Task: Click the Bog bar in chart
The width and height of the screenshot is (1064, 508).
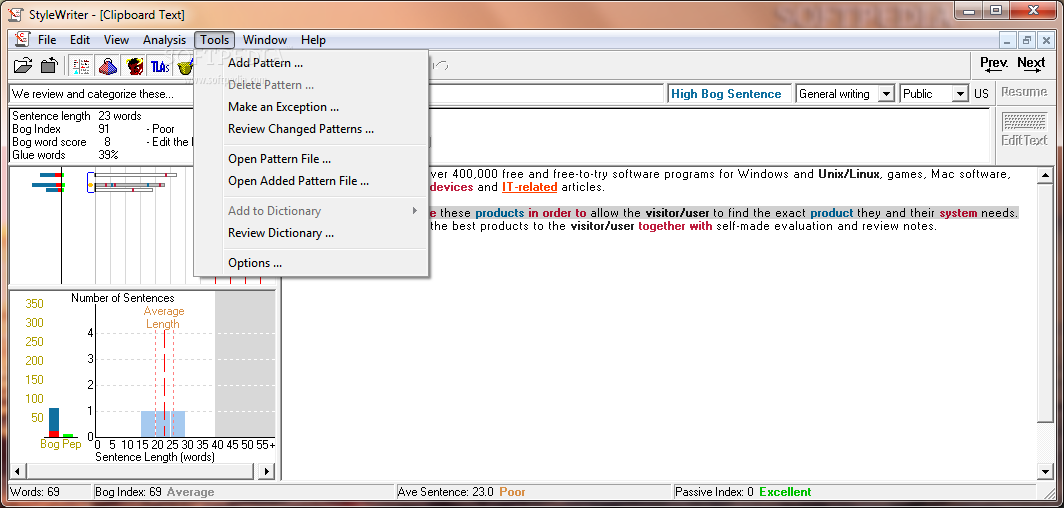Action: [x=54, y=423]
